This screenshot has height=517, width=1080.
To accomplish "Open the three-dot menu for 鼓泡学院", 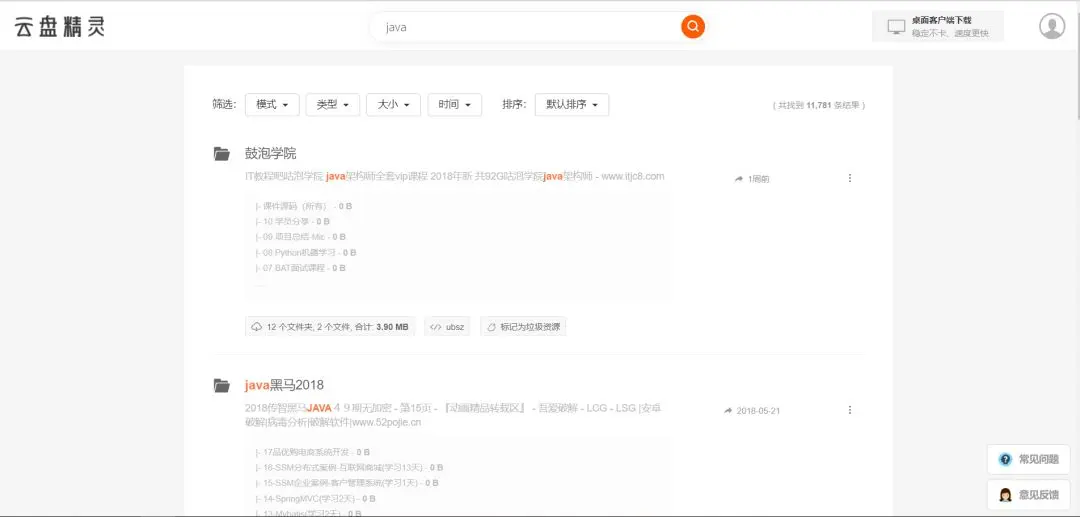I will 849,178.
